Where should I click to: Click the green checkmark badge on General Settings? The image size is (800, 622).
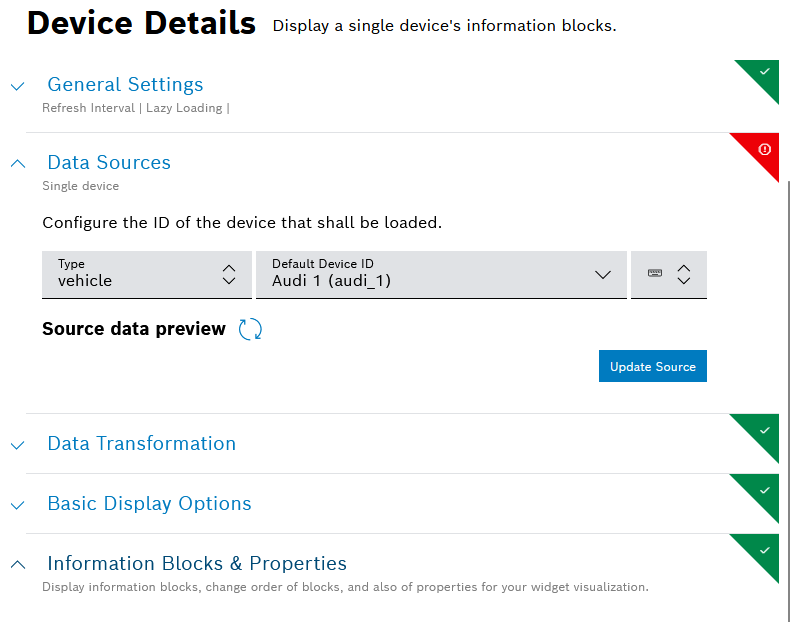[x=764, y=73]
